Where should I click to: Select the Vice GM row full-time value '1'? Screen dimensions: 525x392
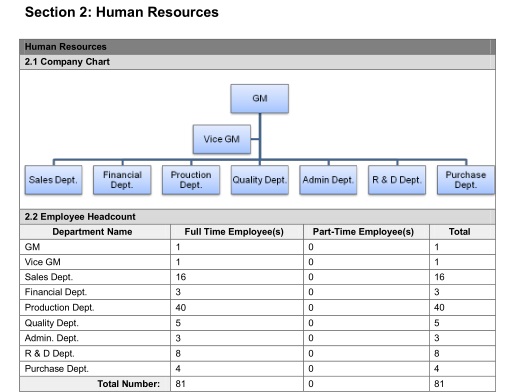pos(178,262)
